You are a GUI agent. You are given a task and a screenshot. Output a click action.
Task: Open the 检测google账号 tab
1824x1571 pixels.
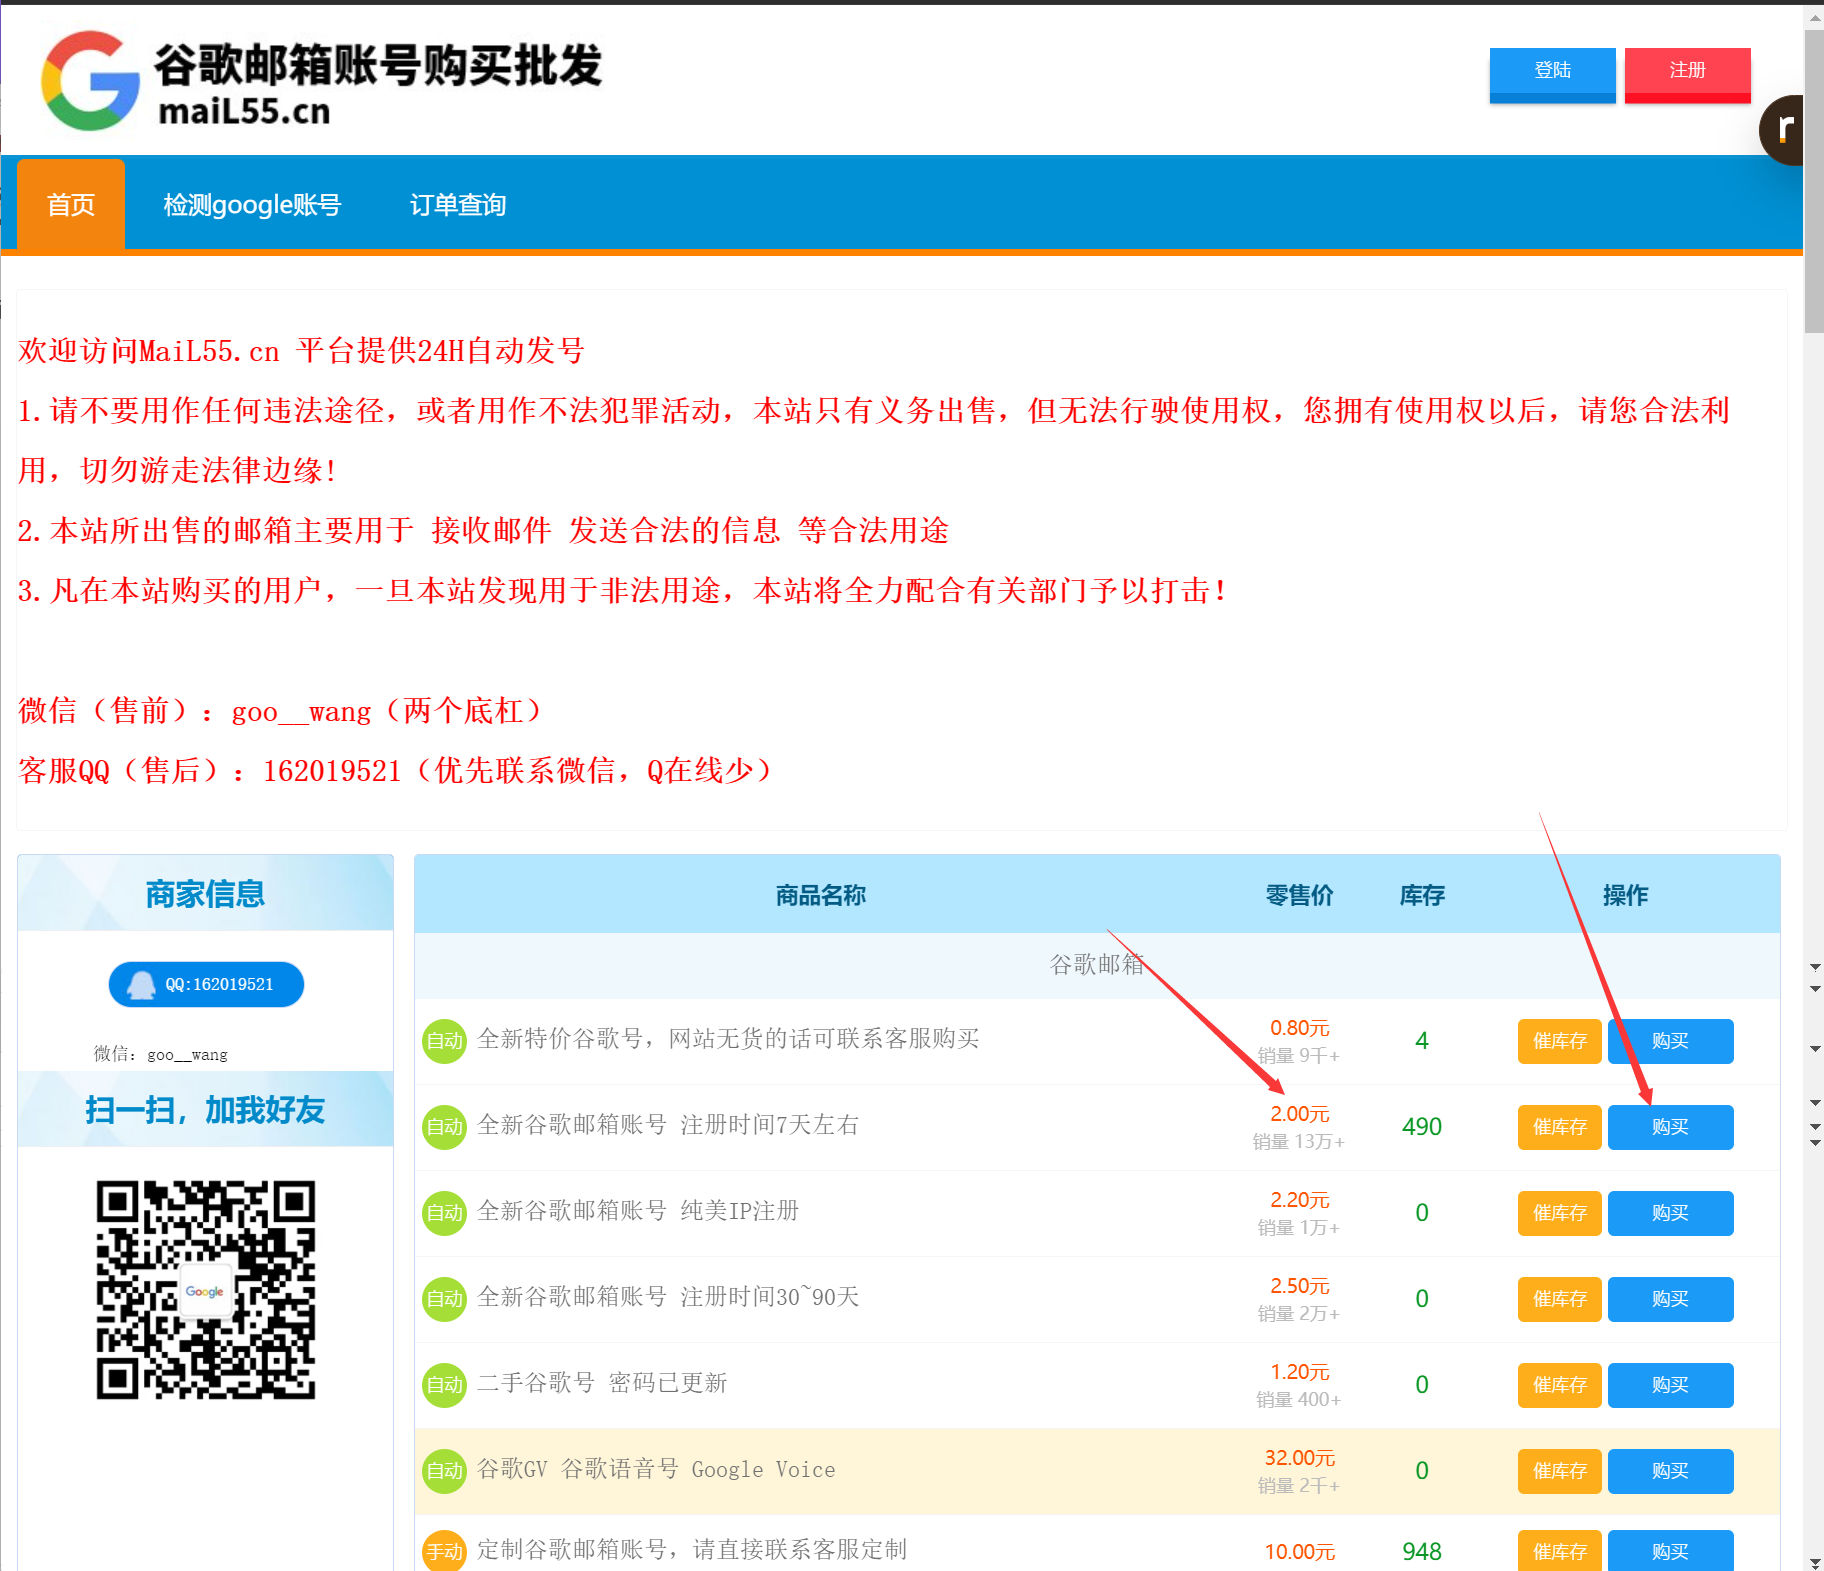pyautogui.click(x=252, y=204)
